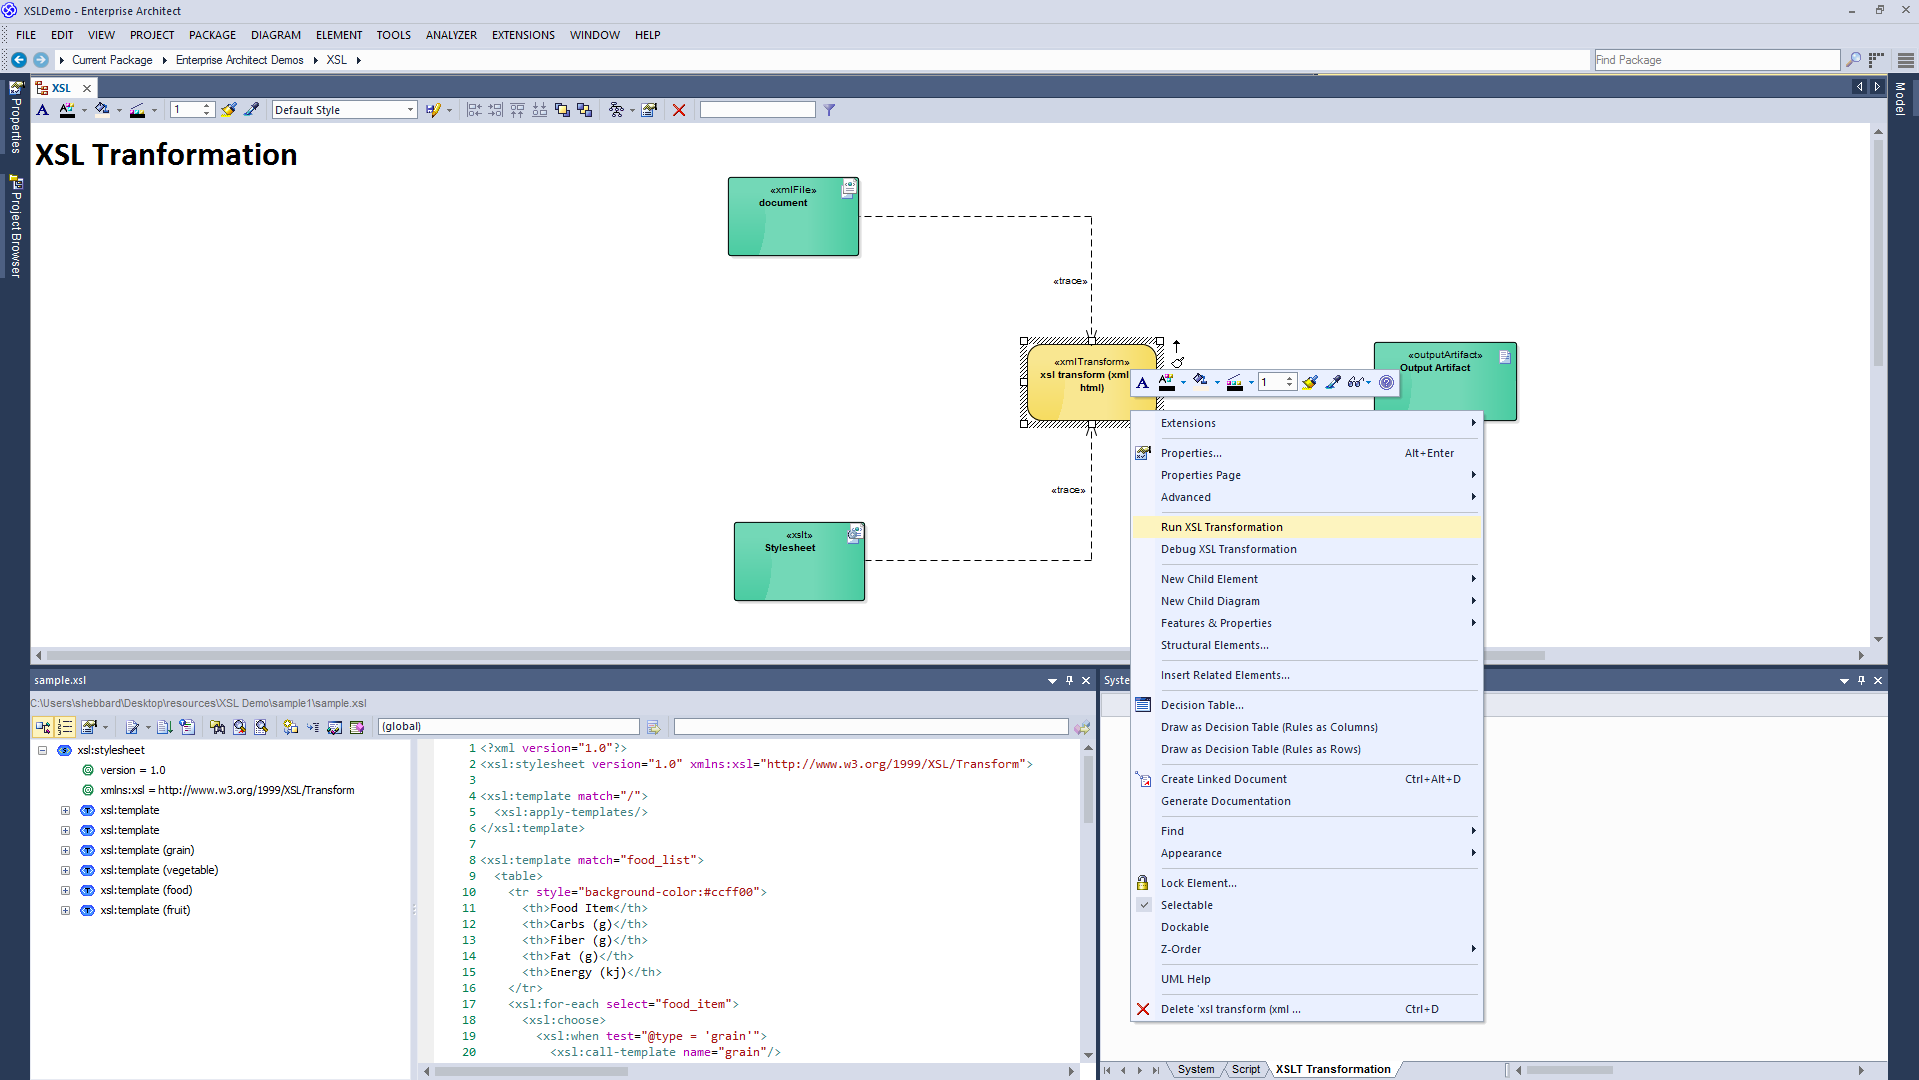Select the 'version = 1.0' attribute row

133,770
